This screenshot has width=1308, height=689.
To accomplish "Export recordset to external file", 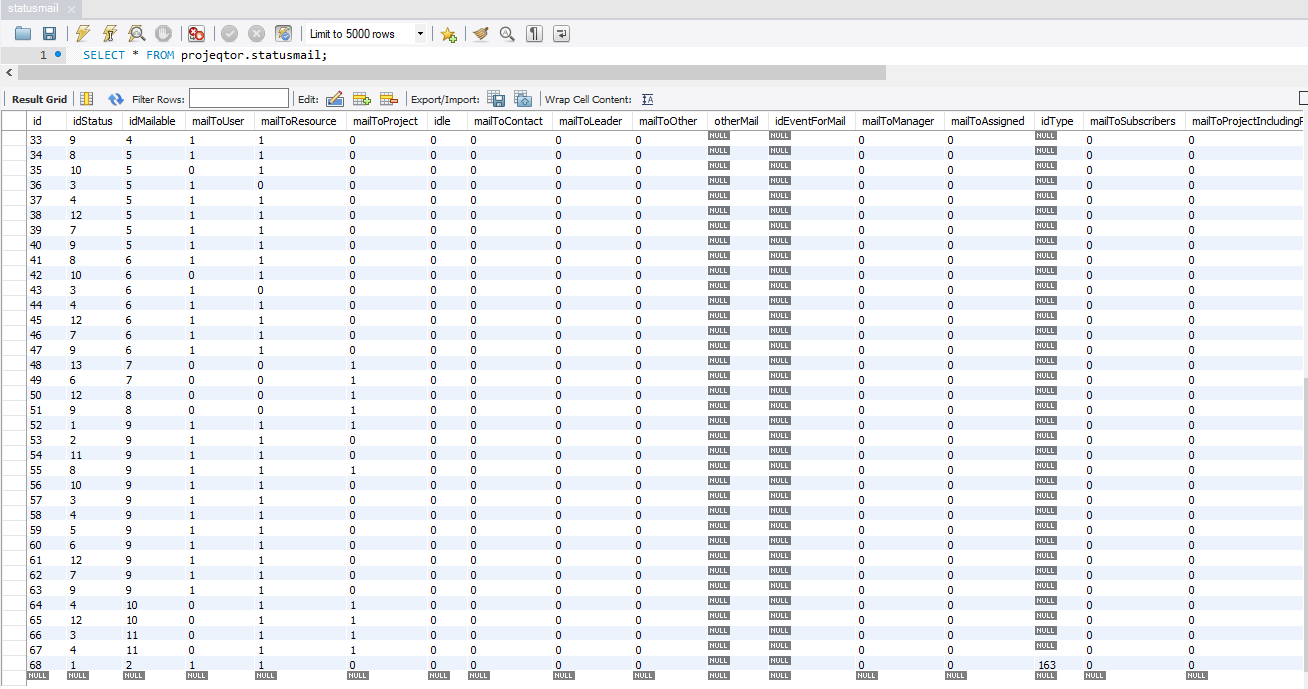I will tap(496, 99).
